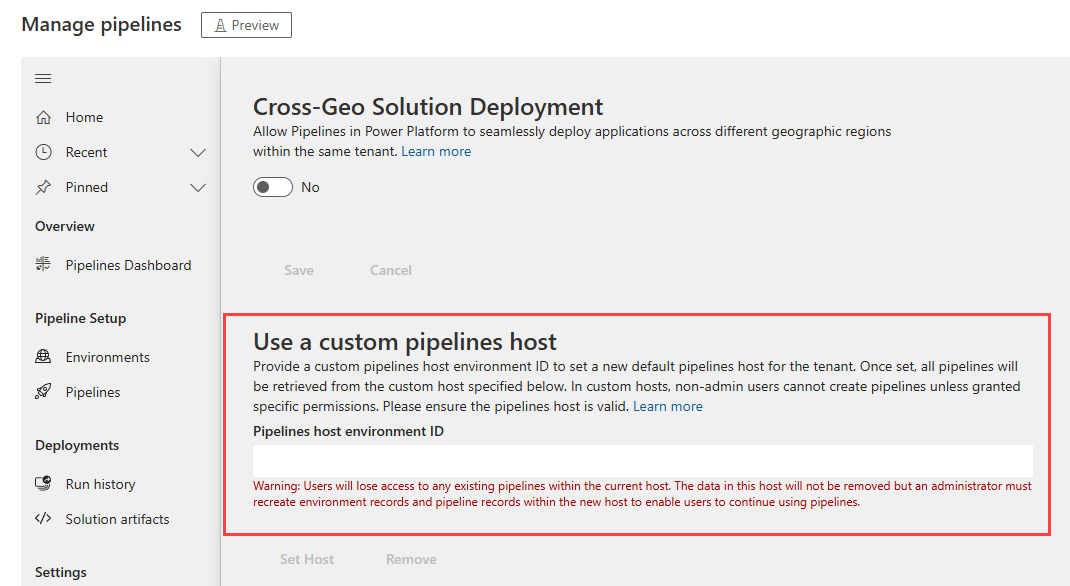
Task: Click the Pipelines Dashboard icon
Action: pos(44,264)
